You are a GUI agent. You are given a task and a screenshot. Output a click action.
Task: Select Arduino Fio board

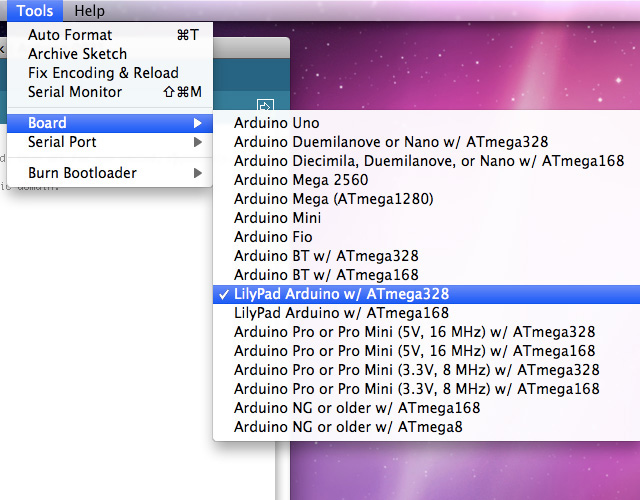[x=273, y=237]
